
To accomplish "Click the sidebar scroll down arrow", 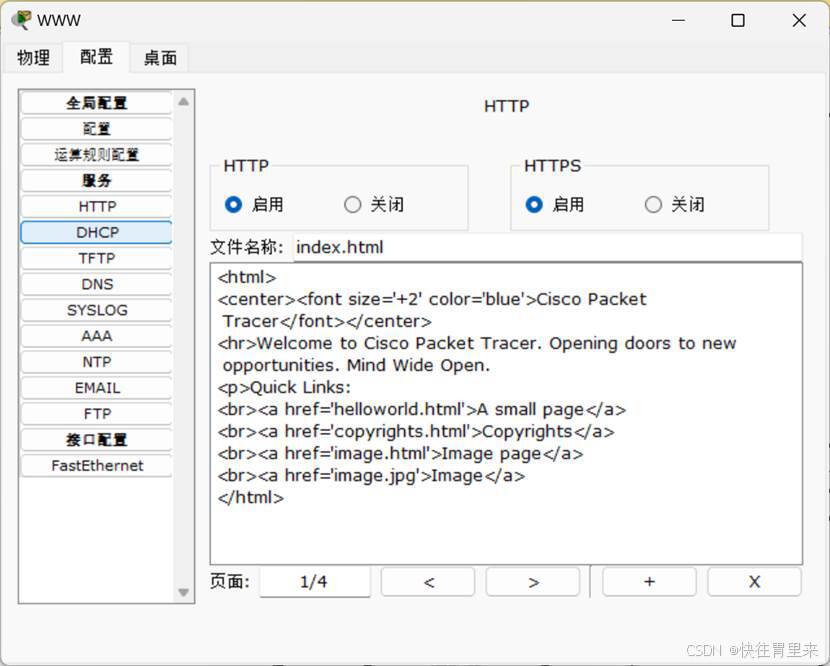I will pyautogui.click(x=184, y=592).
